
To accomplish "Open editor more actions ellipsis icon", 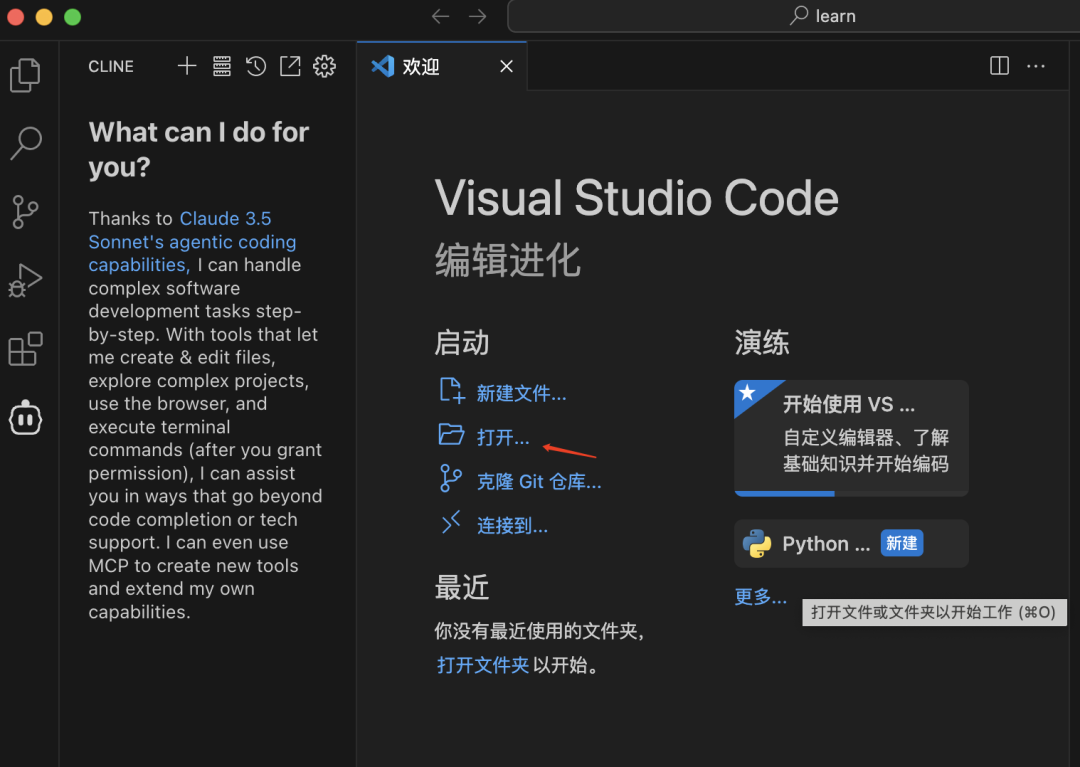I will [x=1036, y=65].
